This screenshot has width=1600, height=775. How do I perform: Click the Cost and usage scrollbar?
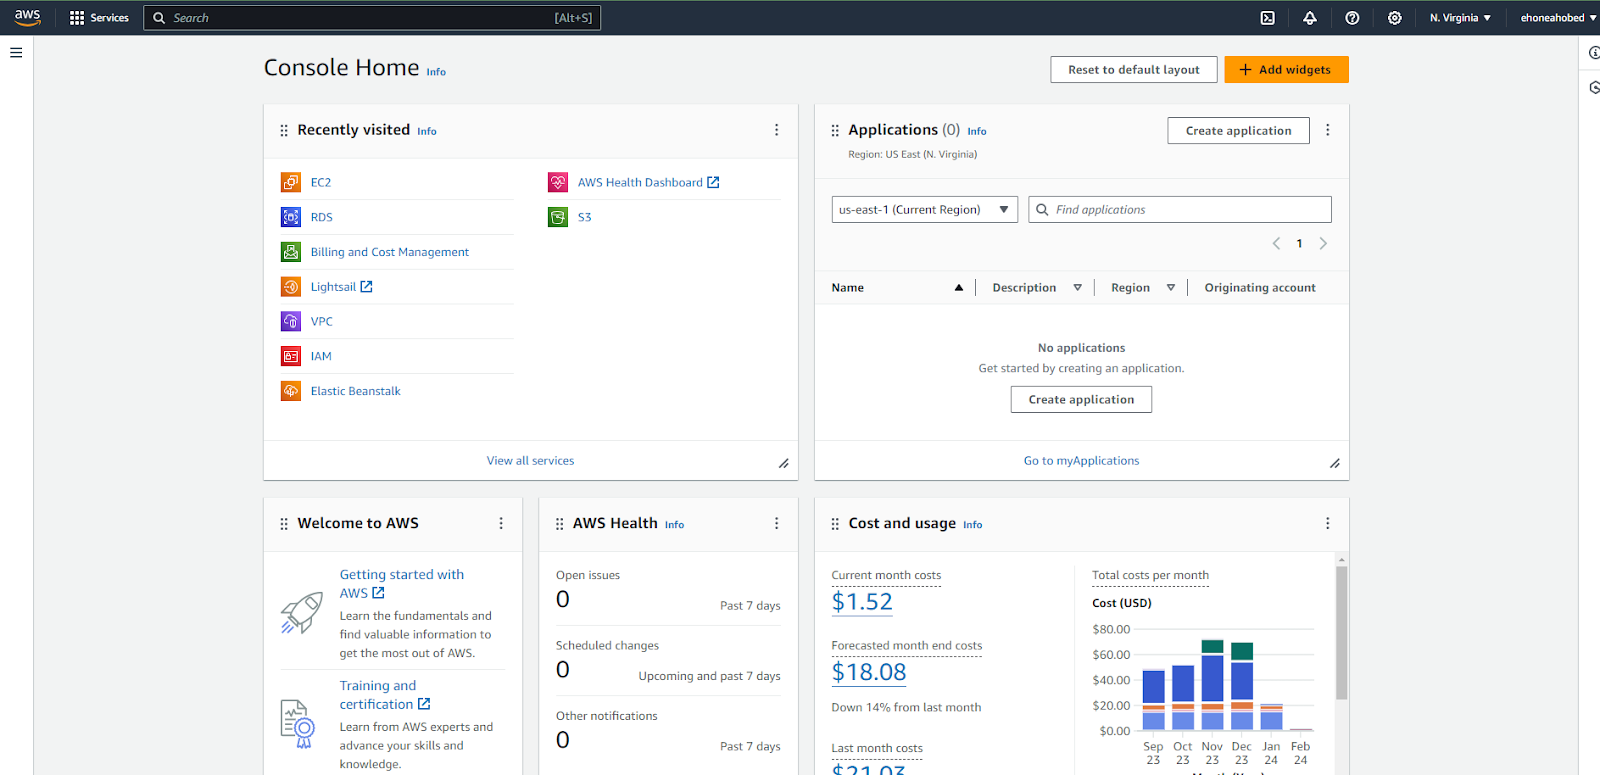[1342, 633]
